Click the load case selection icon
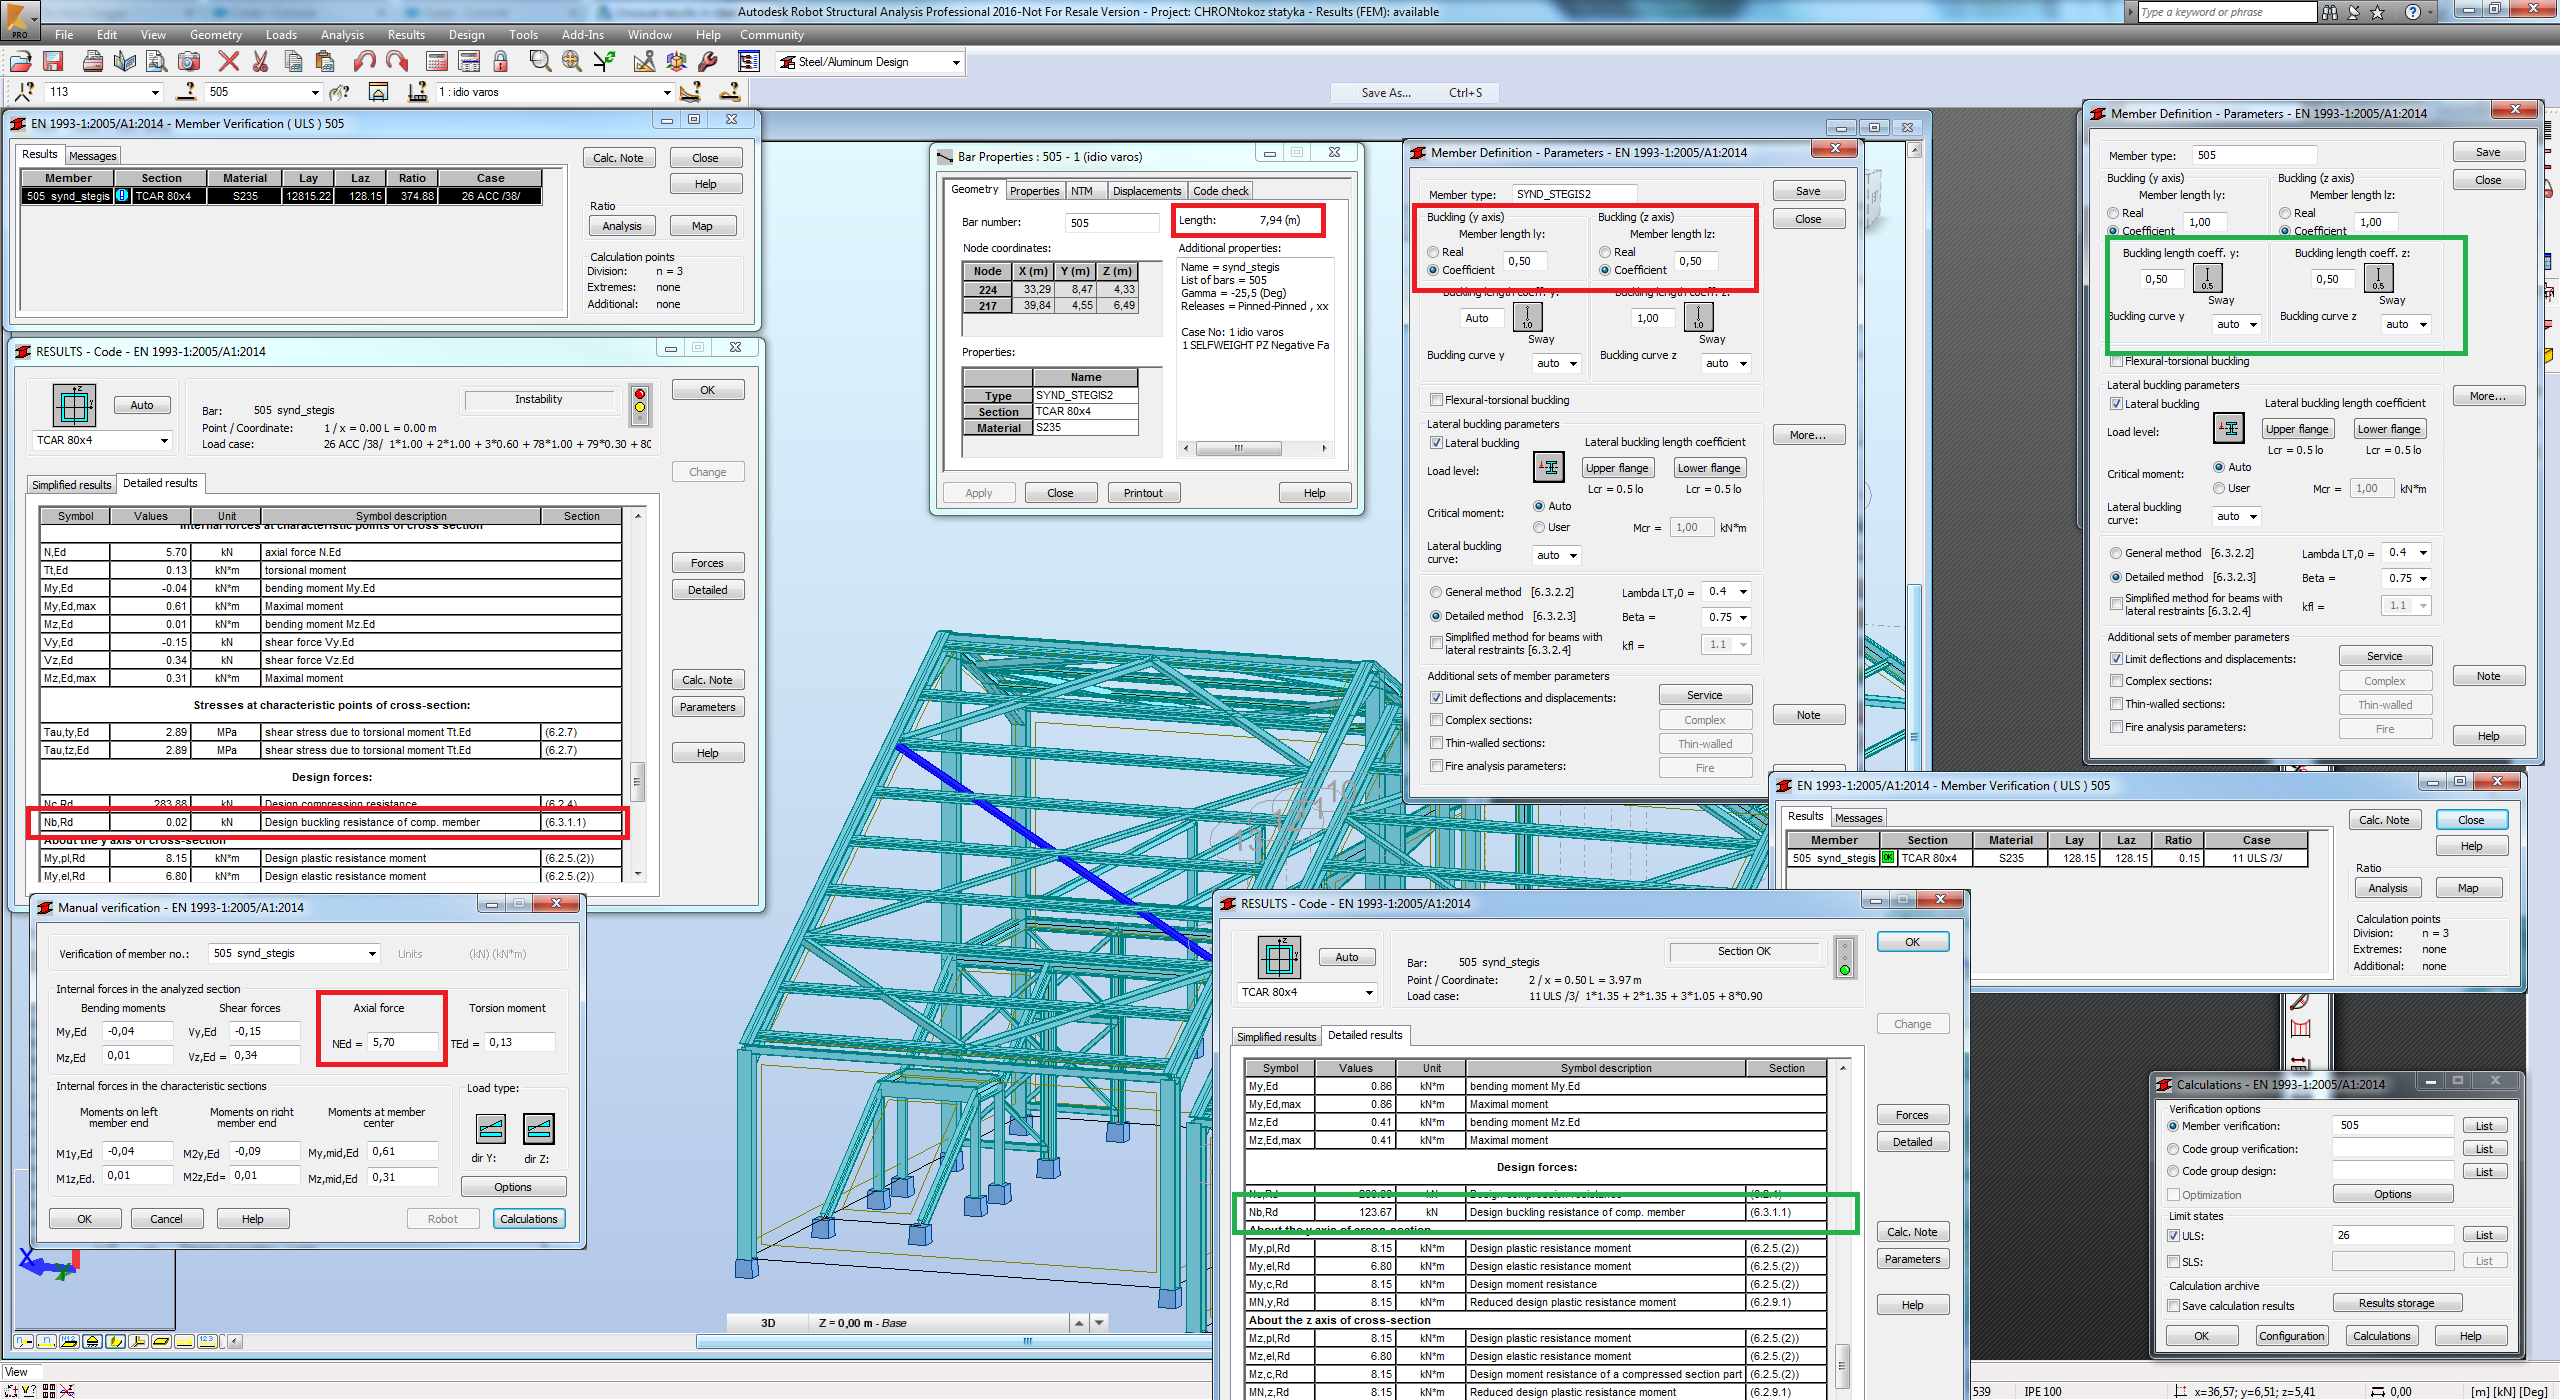 tap(418, 92)
